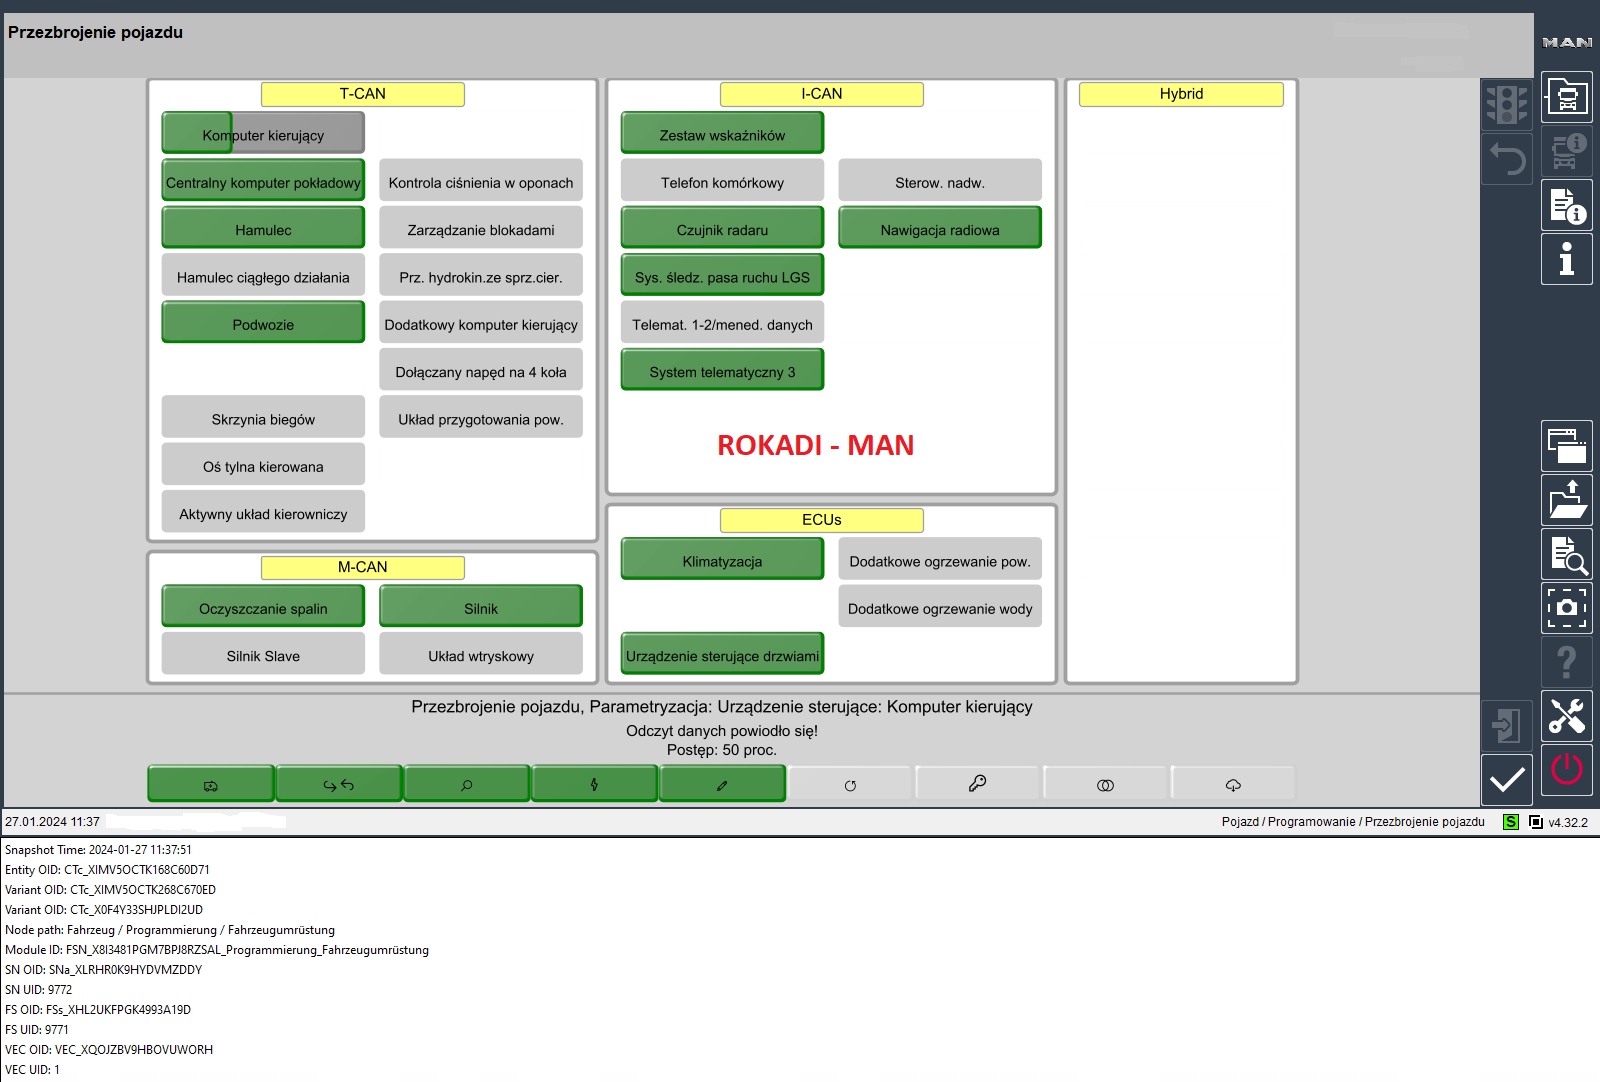
Task: Select the Silnik button
Action: coord(481,607)
